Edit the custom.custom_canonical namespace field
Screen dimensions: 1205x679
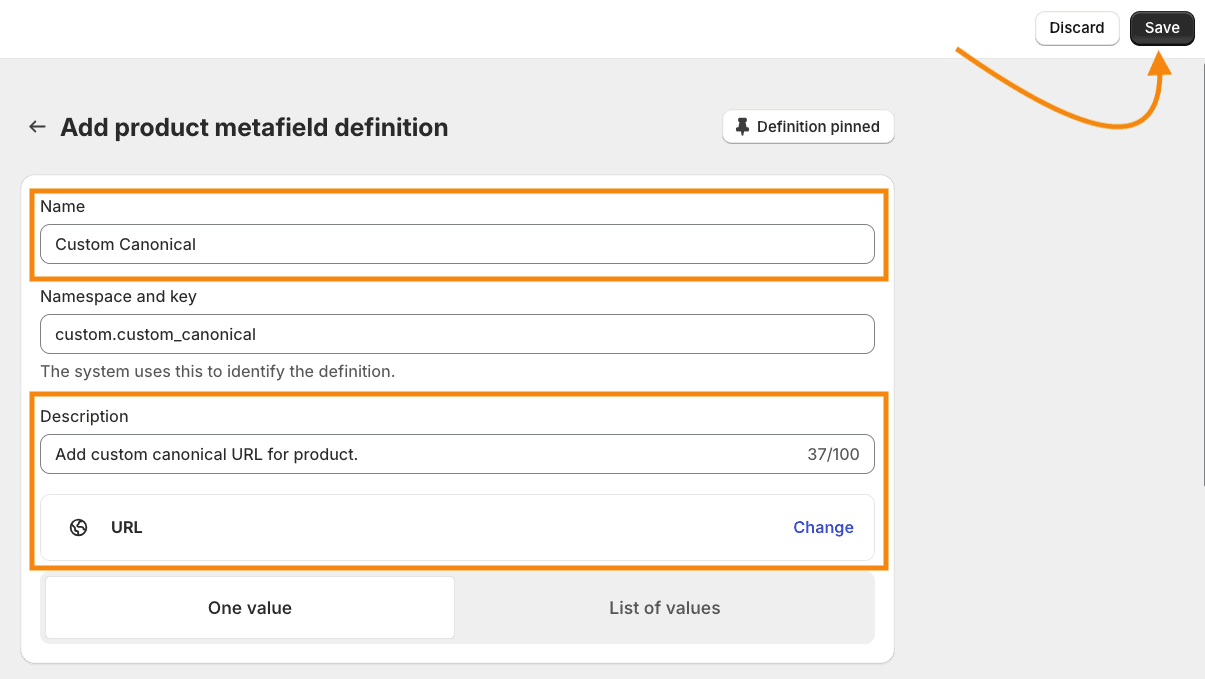point(456,334)
